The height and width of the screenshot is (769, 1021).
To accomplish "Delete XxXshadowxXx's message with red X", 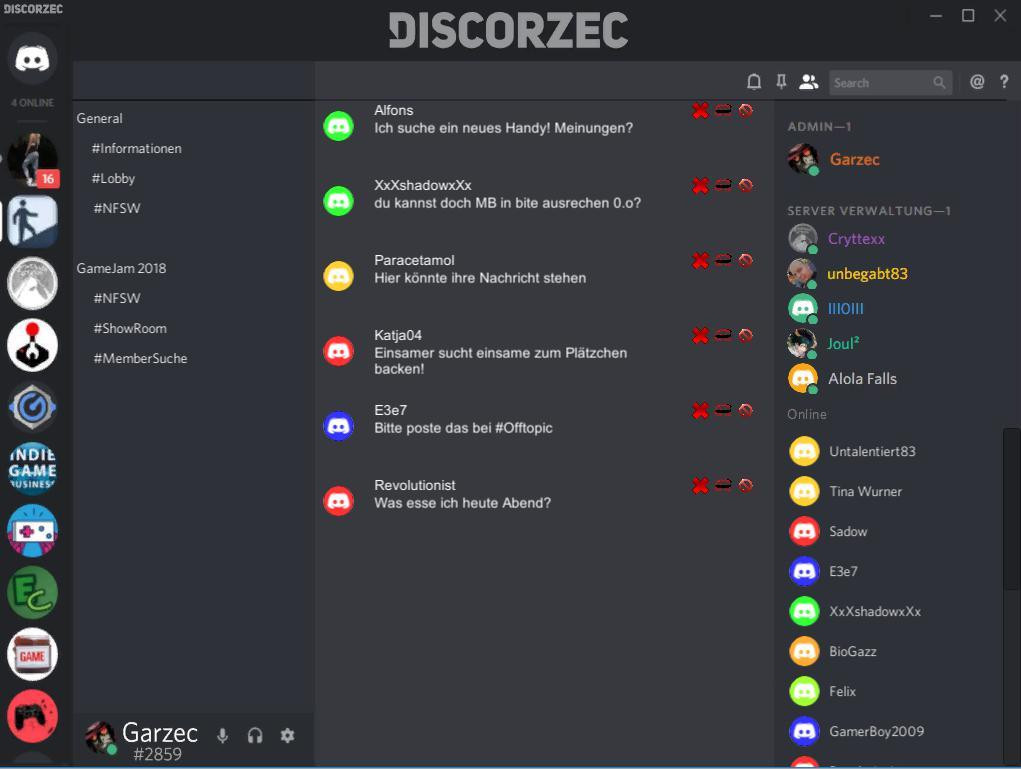I will click(700, 186).
